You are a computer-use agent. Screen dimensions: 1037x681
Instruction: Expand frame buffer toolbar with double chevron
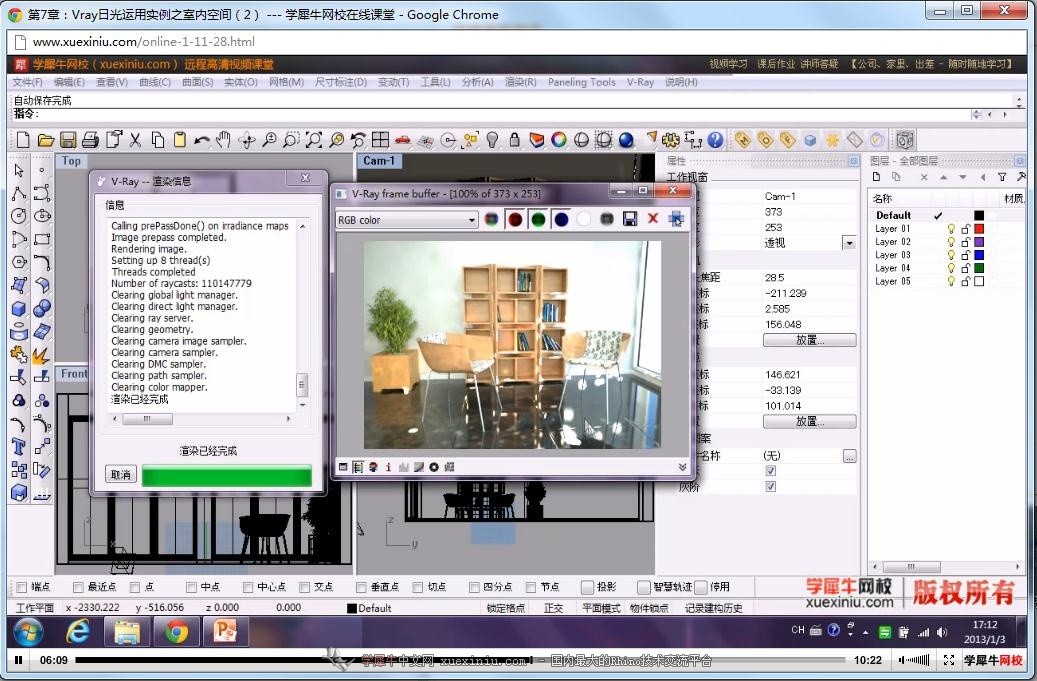(x=683, y=467)
